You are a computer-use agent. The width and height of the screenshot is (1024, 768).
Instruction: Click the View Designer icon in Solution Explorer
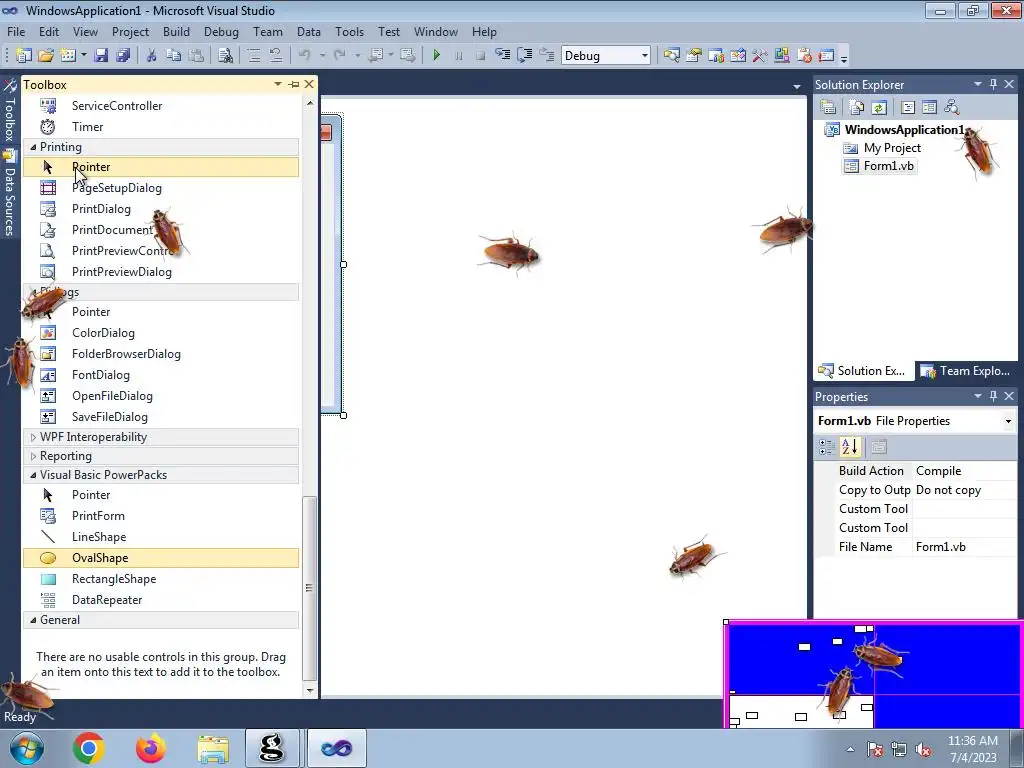(929, 107)
